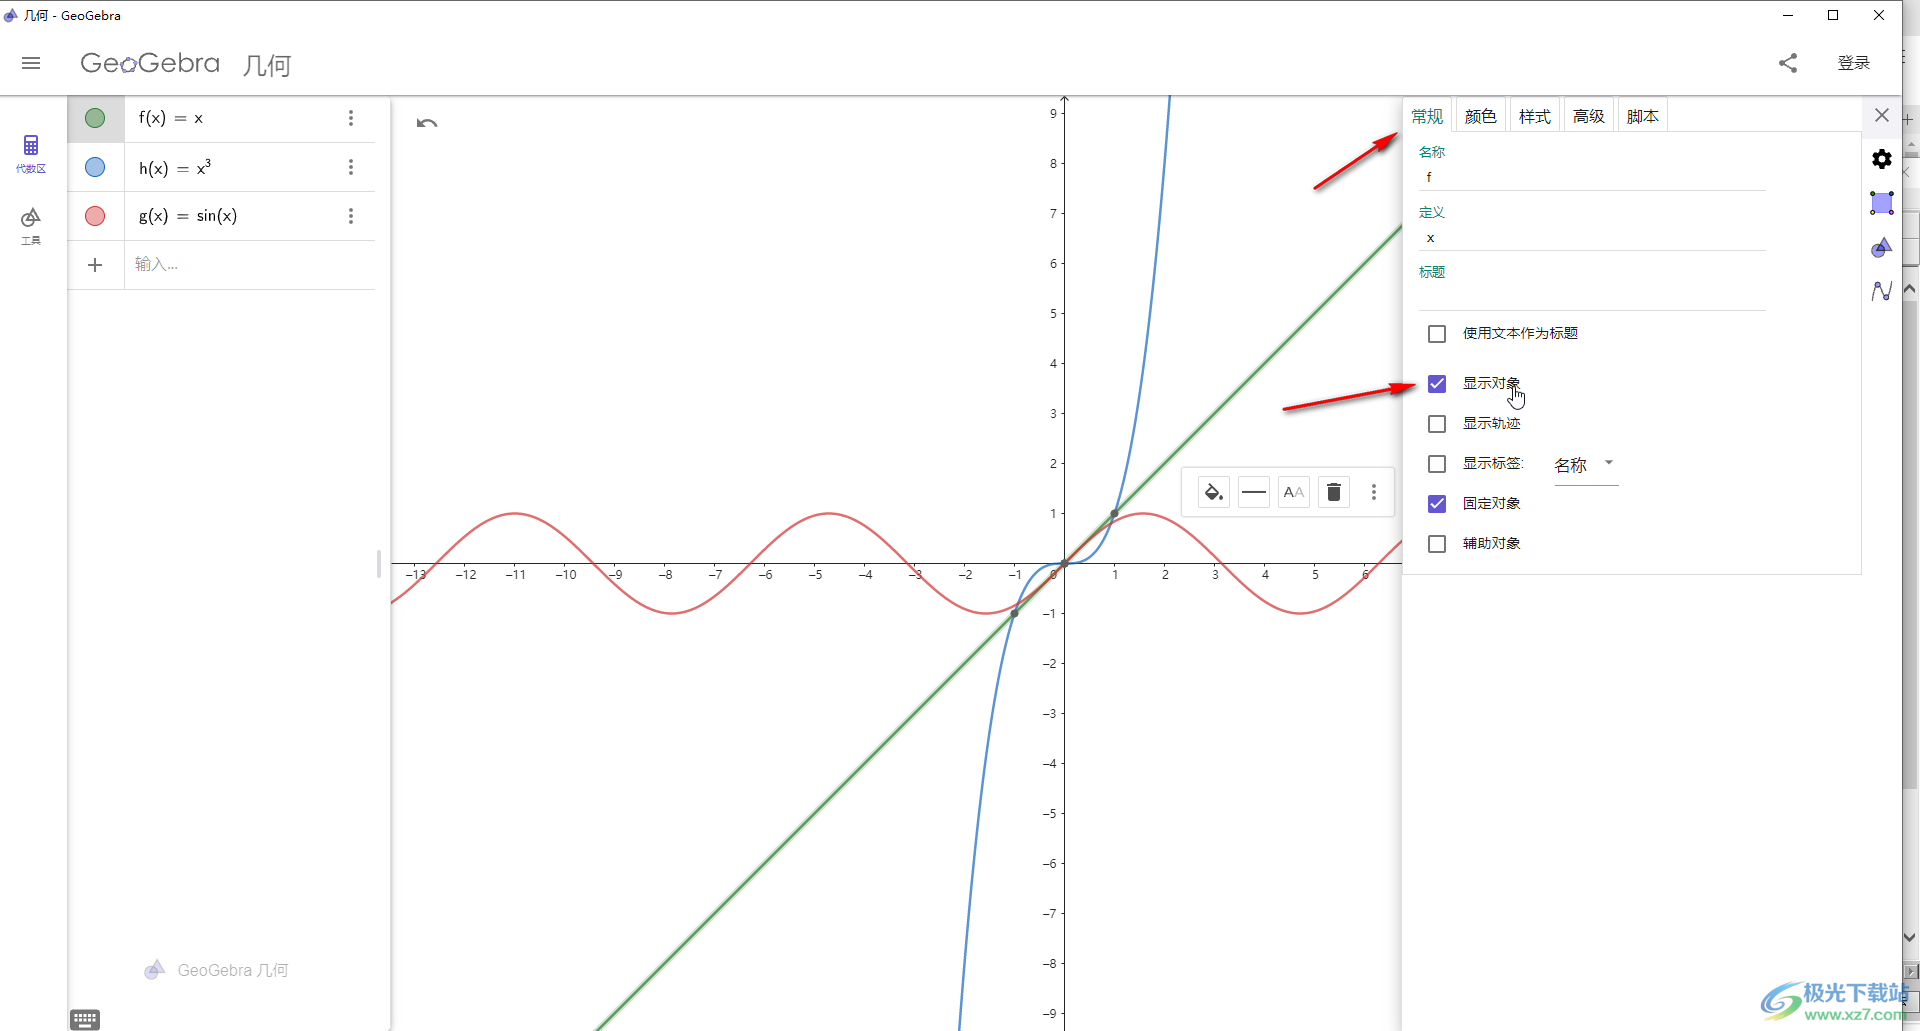The image size is (1920, 1031).
Task: Click the fill color bucket icon
Action: 1213,492
